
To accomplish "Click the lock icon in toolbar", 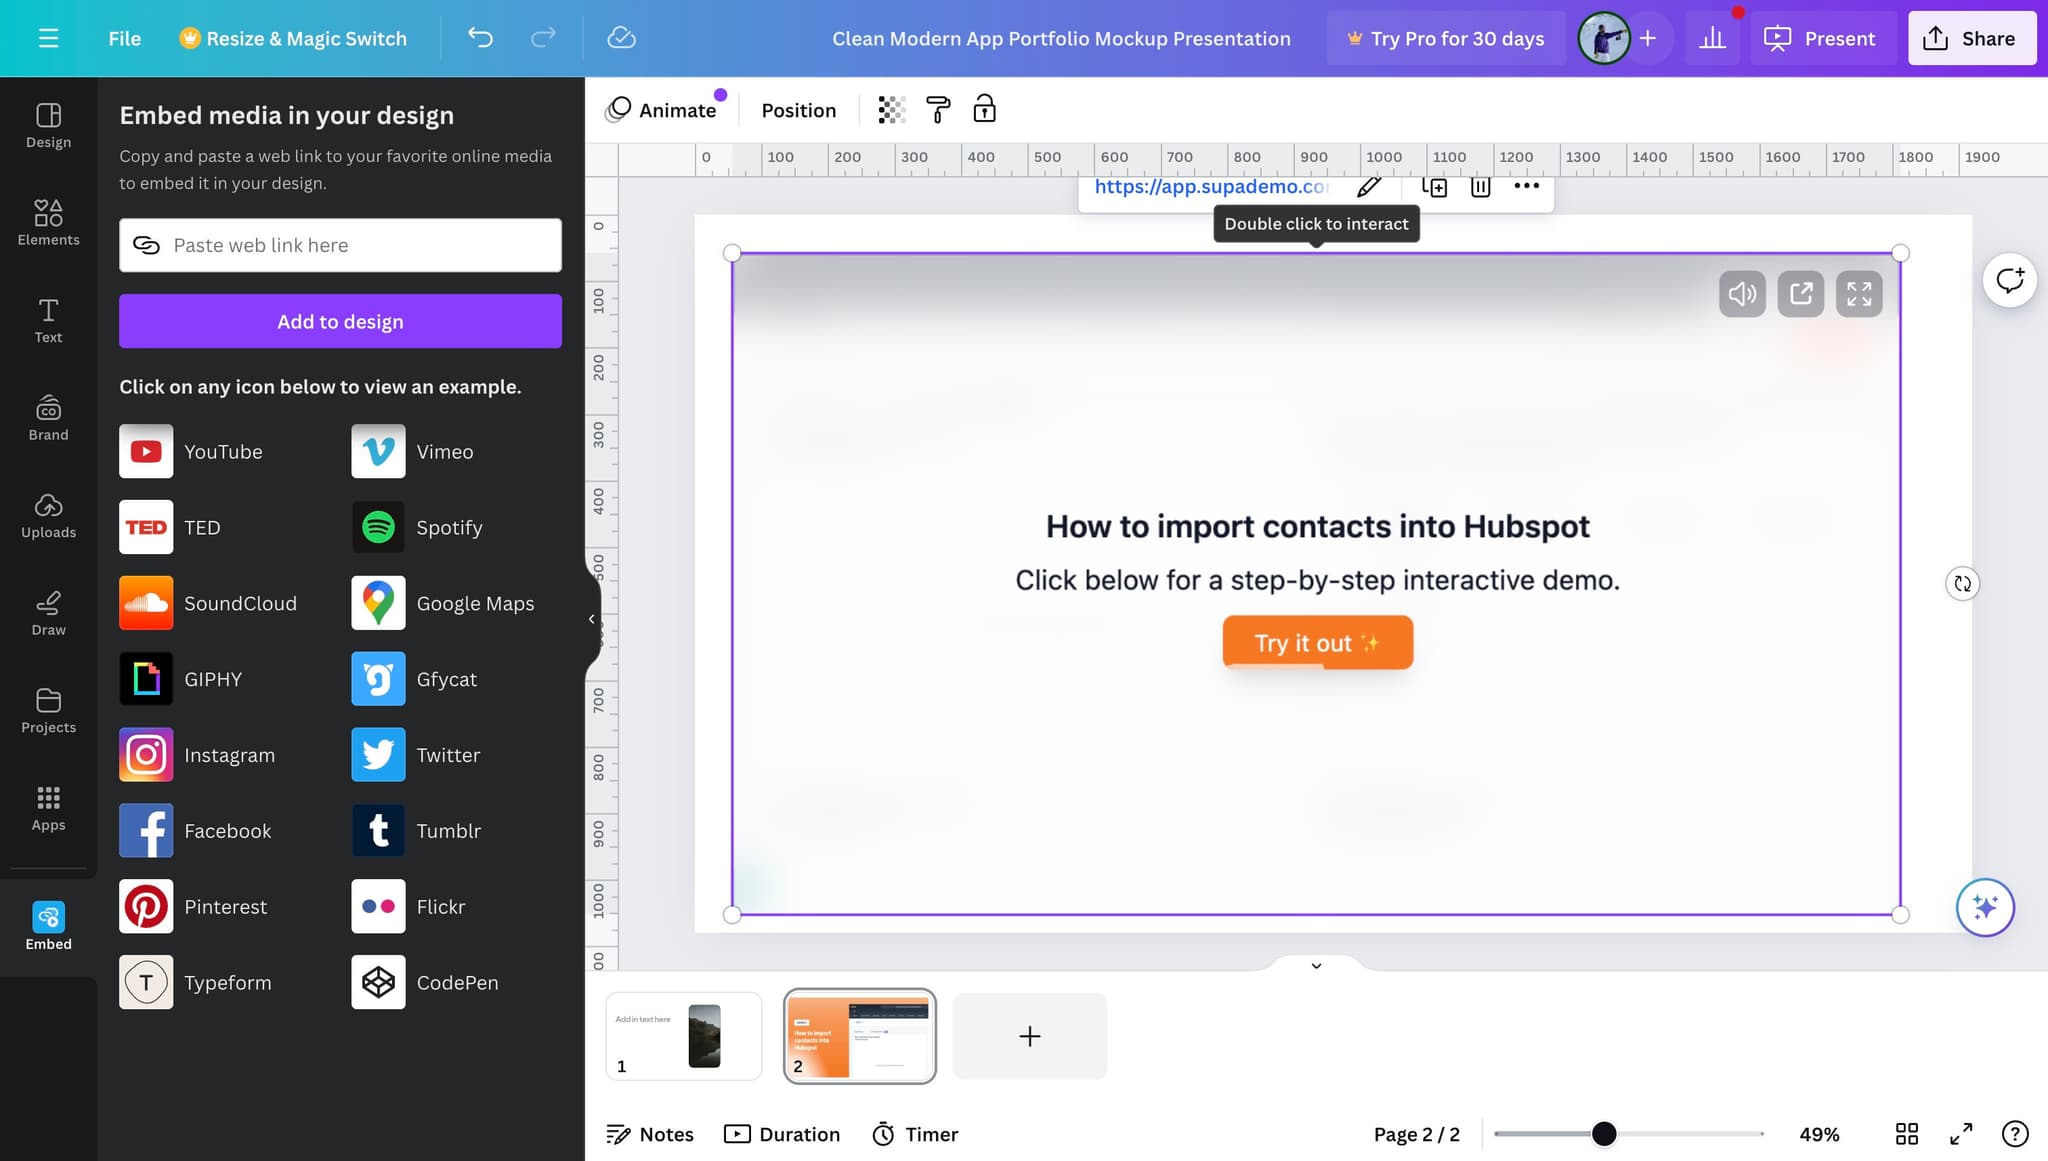I will tap(984, 109).
